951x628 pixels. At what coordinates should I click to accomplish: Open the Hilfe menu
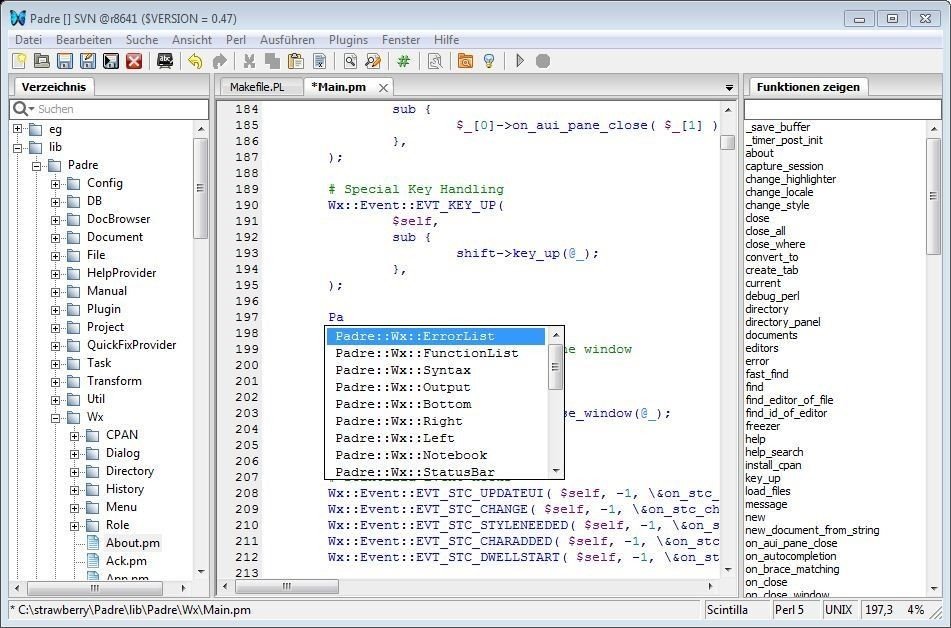(446, 39)
